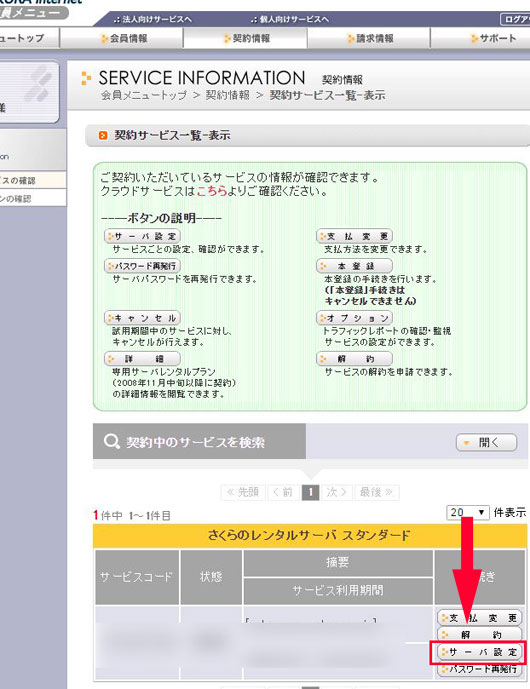
Task: Click the 解約 legend button
Action: tap(354, 359)
